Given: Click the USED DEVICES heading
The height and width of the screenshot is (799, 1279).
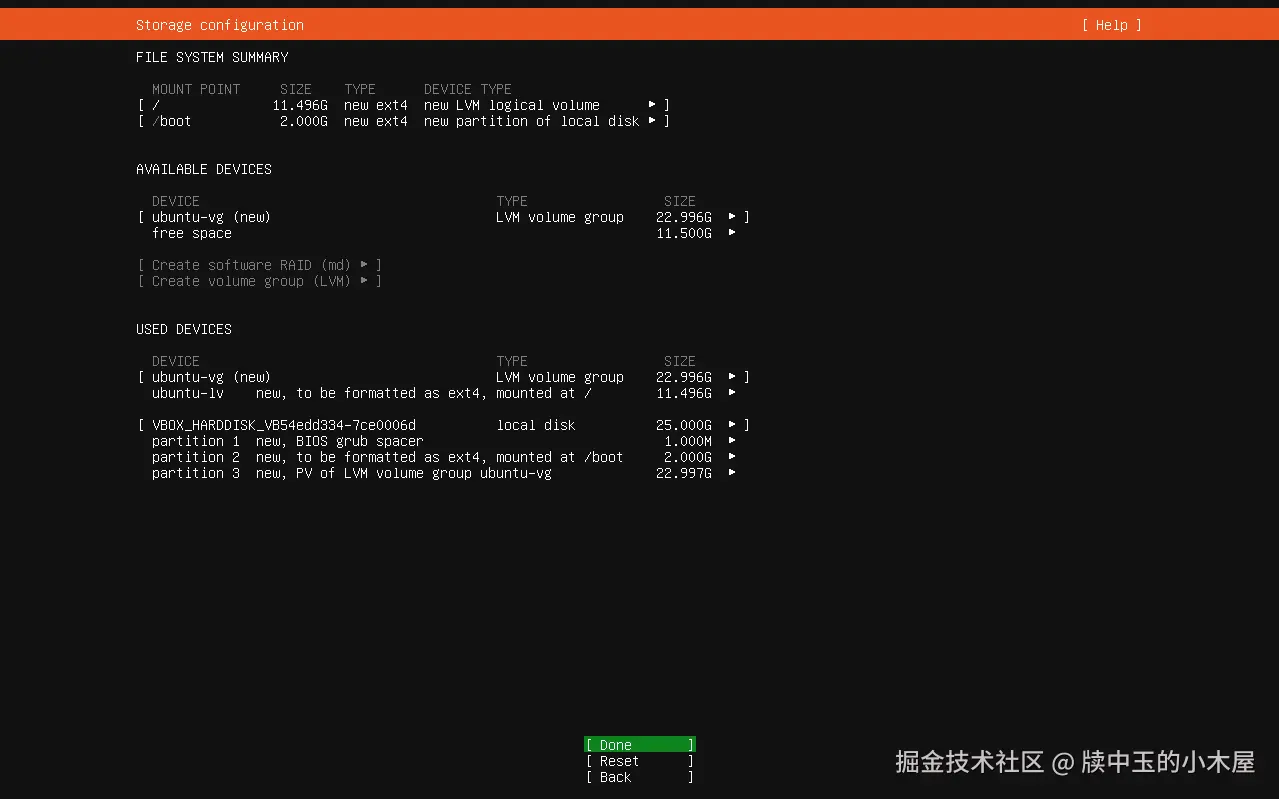Looking at the screenshot, I should click(x=184, y=329).
